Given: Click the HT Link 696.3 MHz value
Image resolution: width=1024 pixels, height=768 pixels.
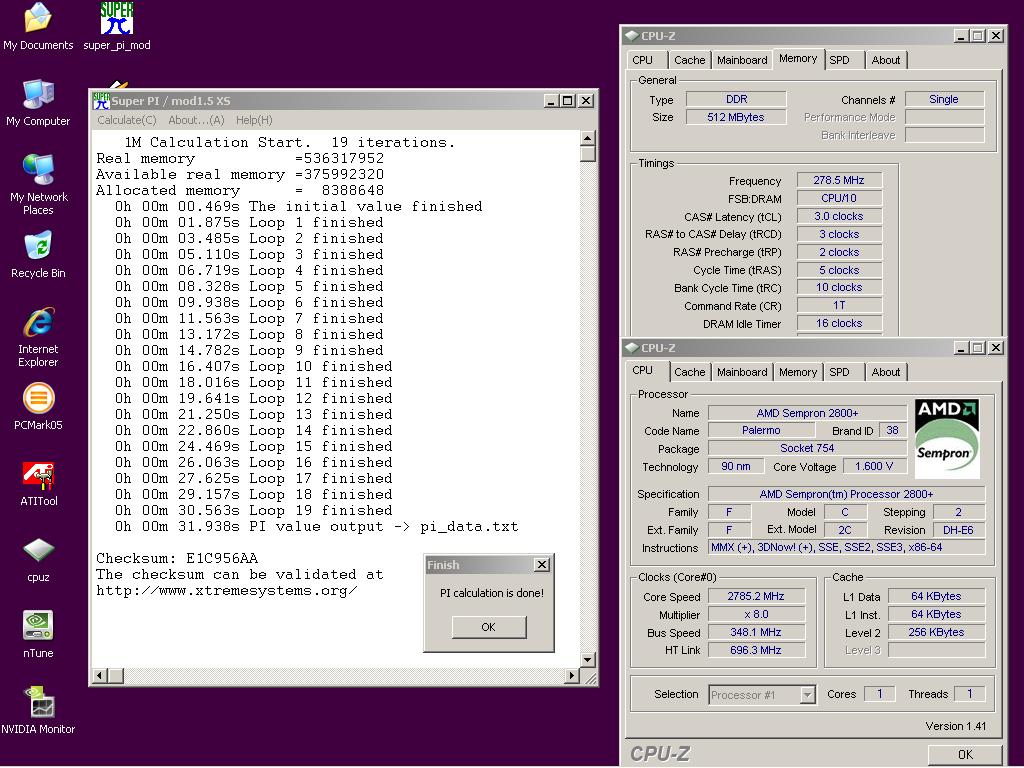Looking at the screenshot, I should point(756,650).
